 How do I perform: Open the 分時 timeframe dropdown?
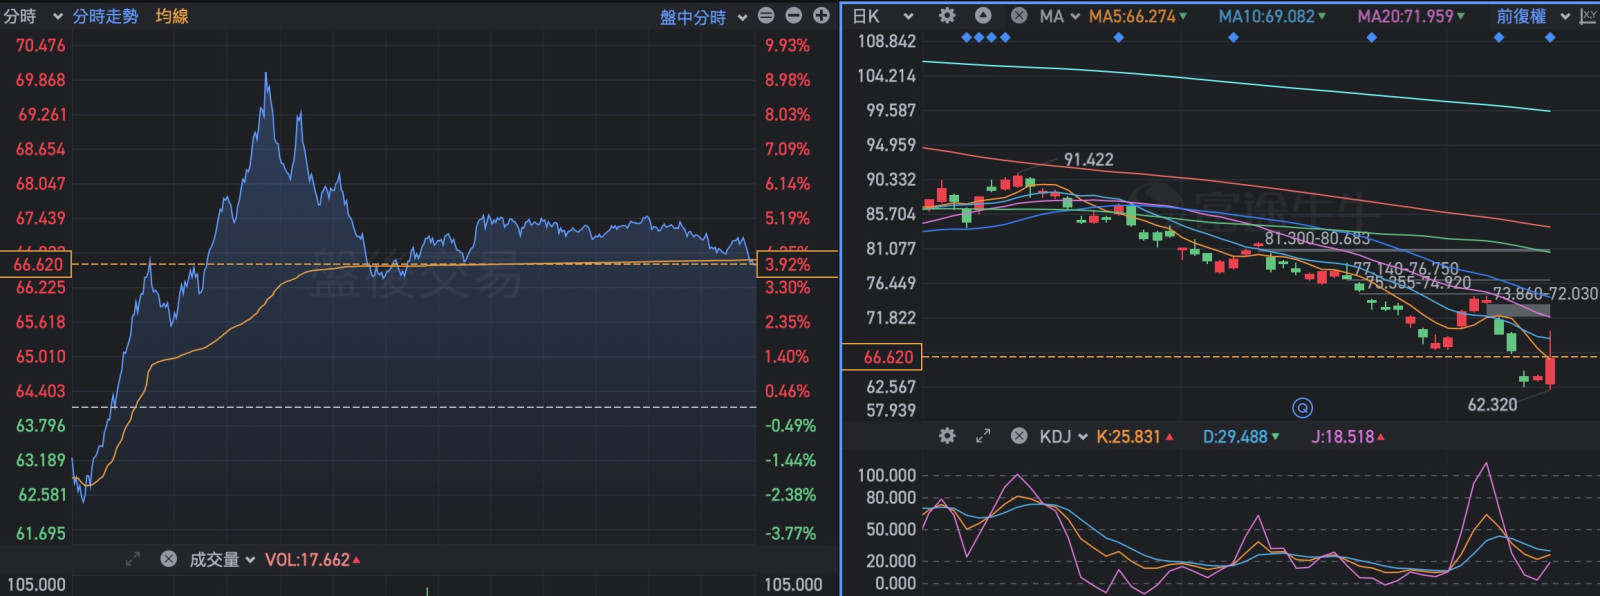[x=32, y=16]
